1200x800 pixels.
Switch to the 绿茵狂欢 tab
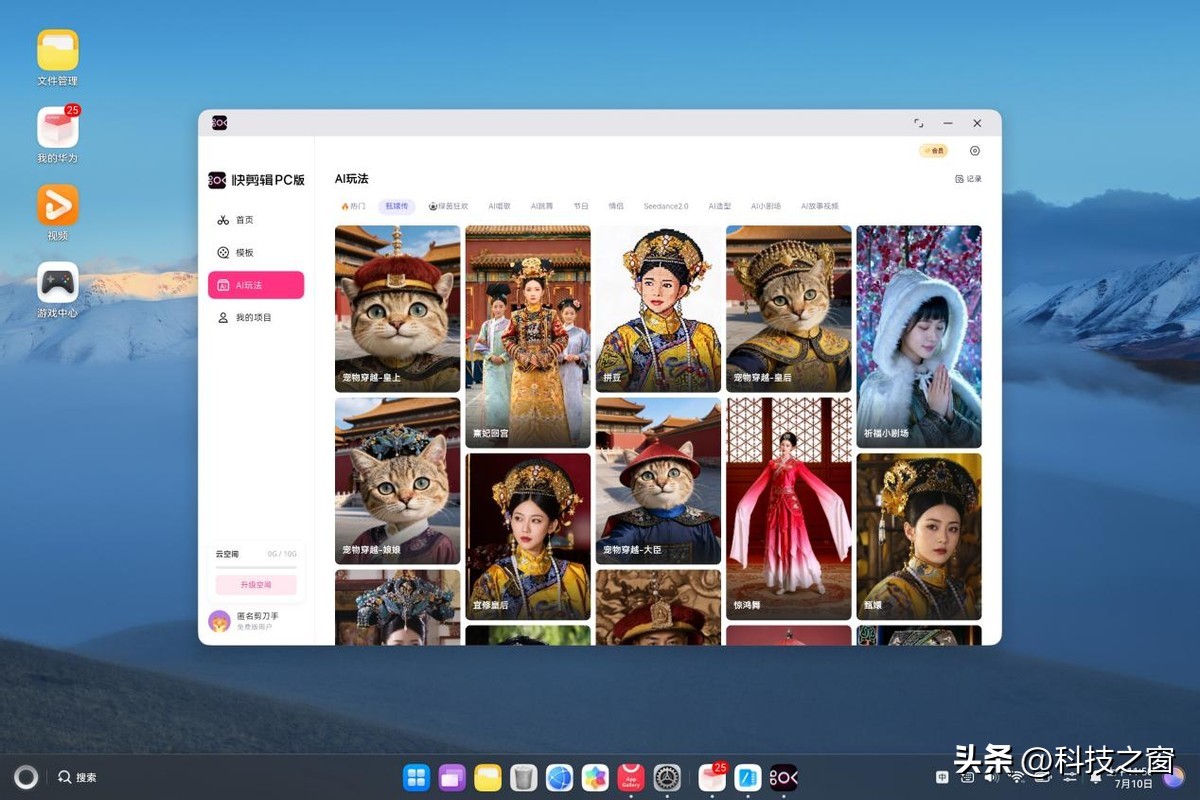pyautogui.click(x=448, y=206)
